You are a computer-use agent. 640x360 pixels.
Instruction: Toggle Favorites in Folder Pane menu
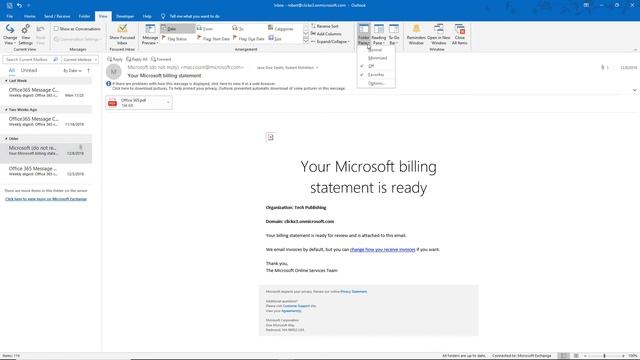(376, 75)
